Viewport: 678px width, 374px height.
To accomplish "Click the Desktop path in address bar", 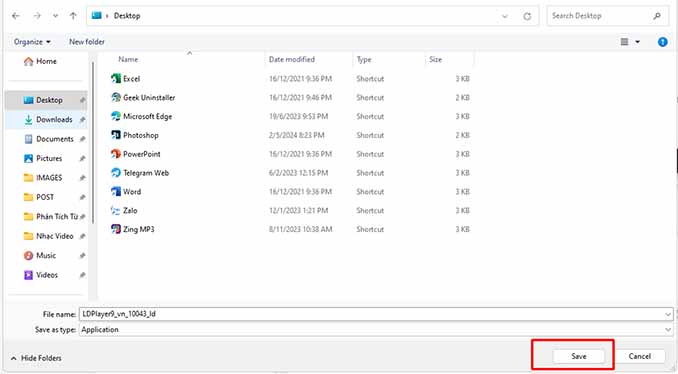I will point(127,16).
